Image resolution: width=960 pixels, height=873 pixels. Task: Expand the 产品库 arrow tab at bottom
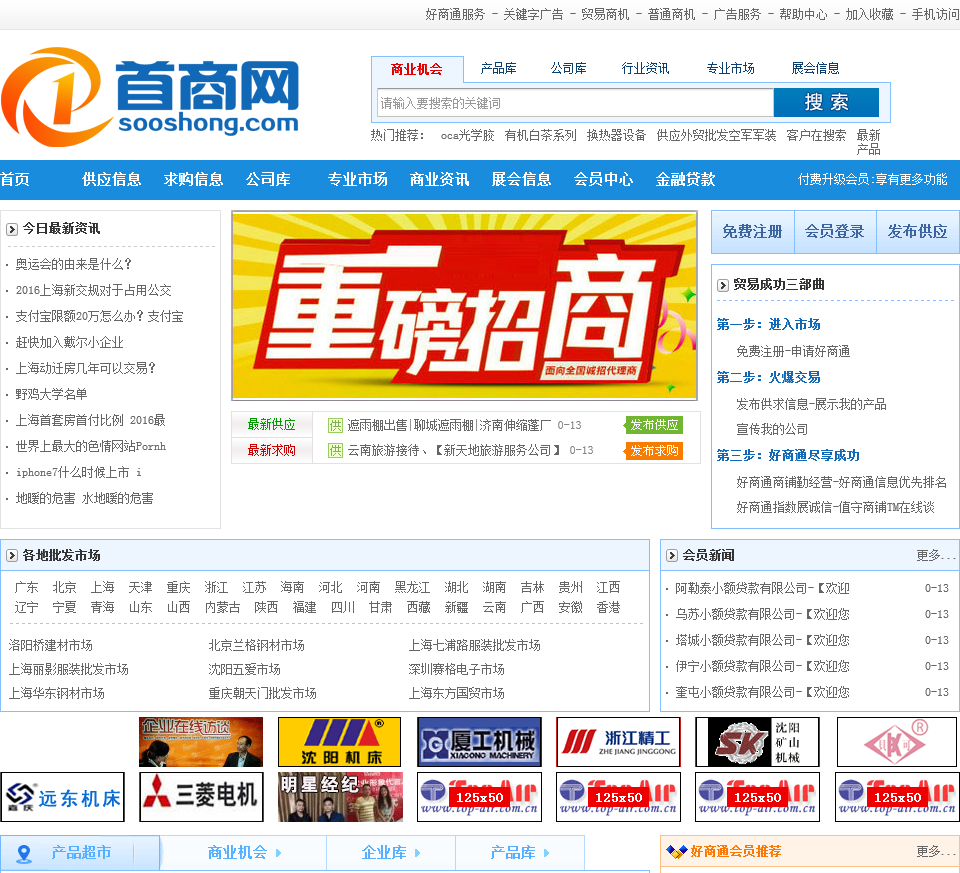tap(520, 853)
